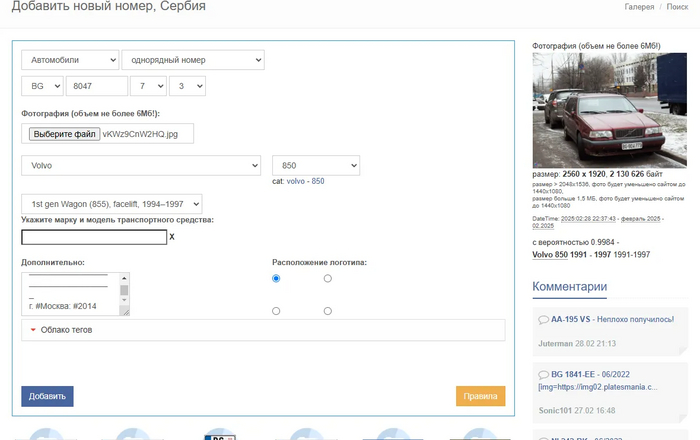Viewport: 700px width, 440px height.
Task: Select the top-left logo position radio button
Action: (276, 279)
